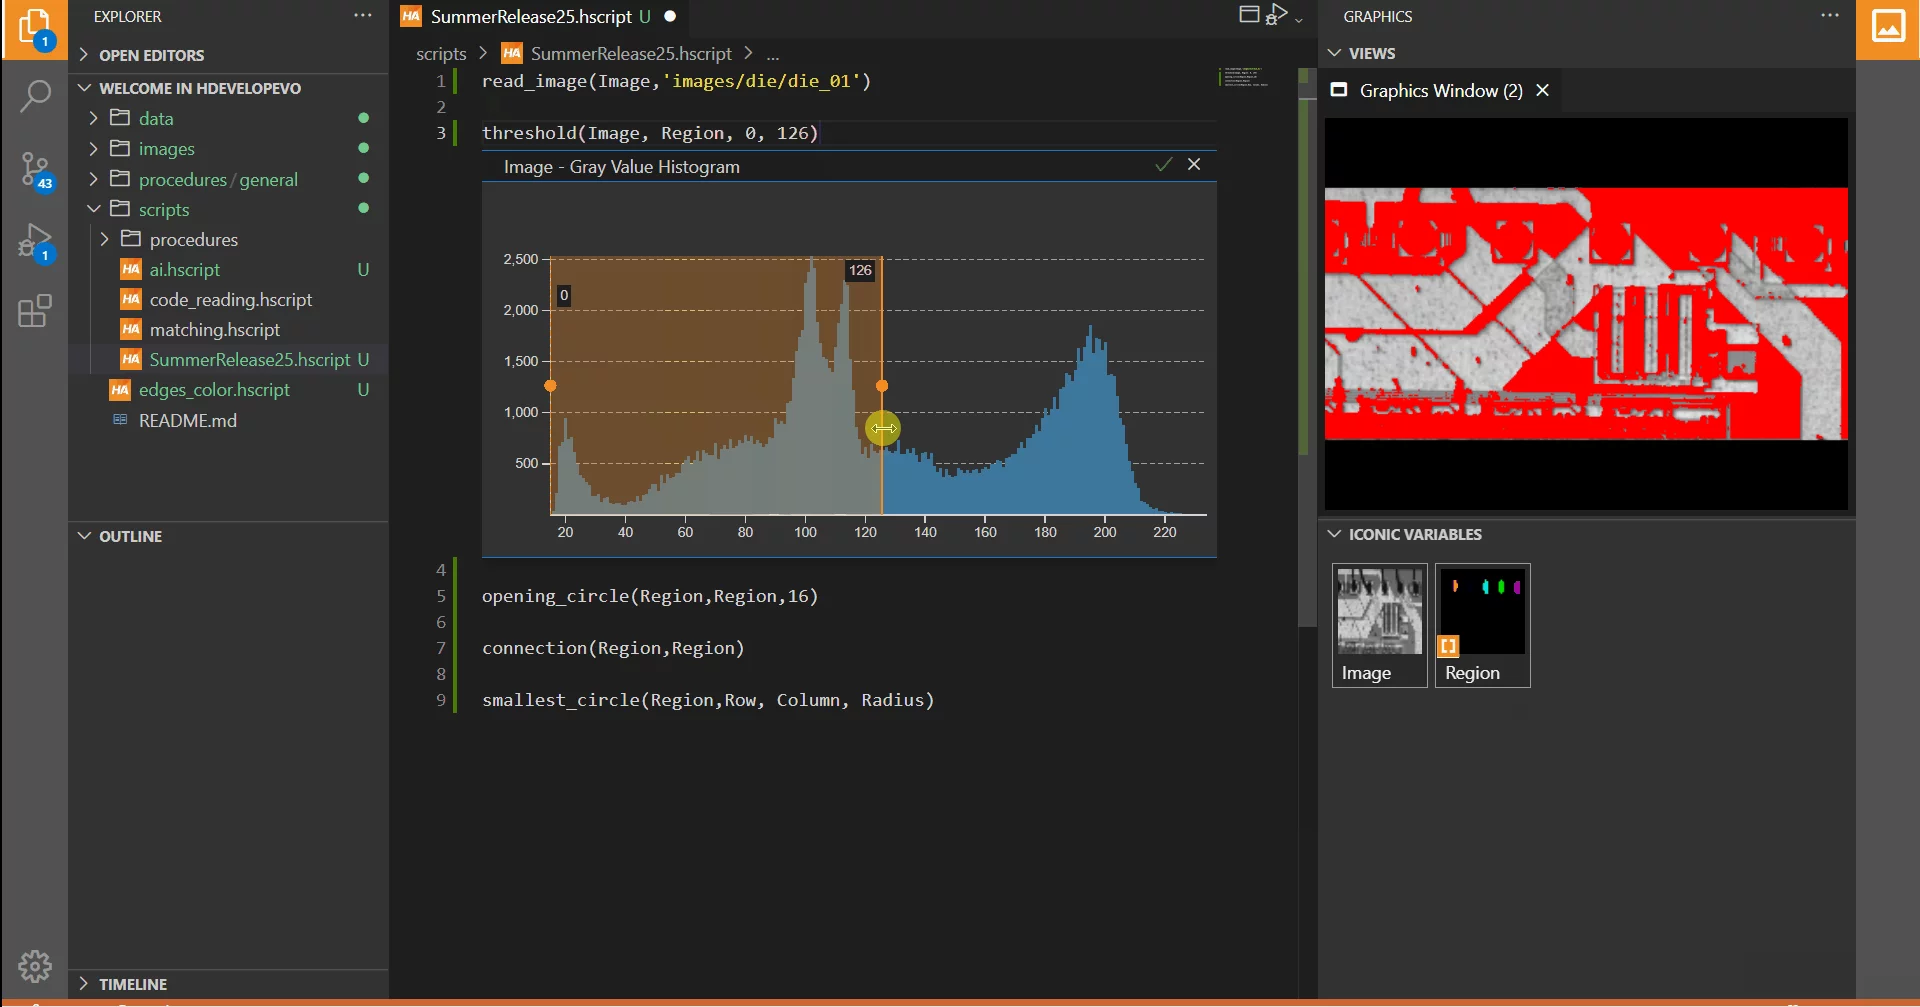This screenshot has width=1920, height=1007.
Task: Open the Extensions view
Action: coord(35,312)
